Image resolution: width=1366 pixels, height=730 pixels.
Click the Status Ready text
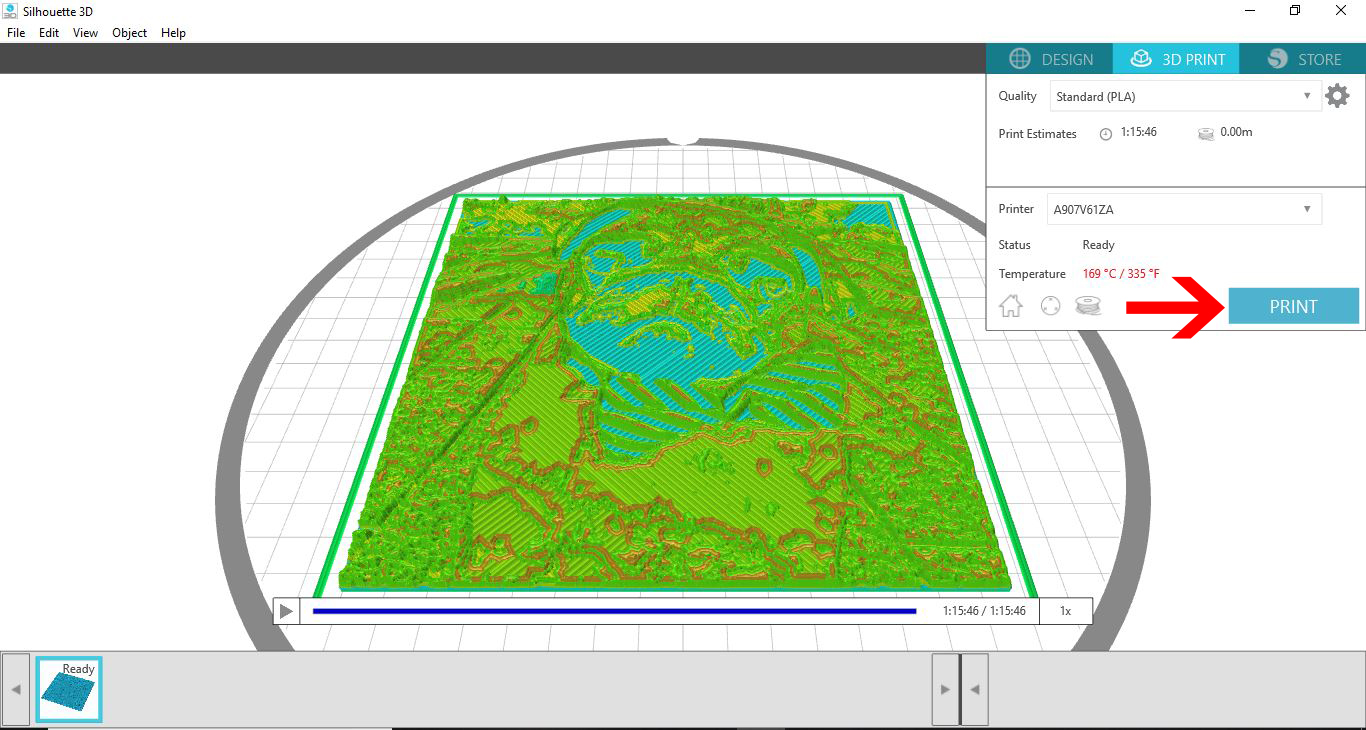pos(1098,245)
